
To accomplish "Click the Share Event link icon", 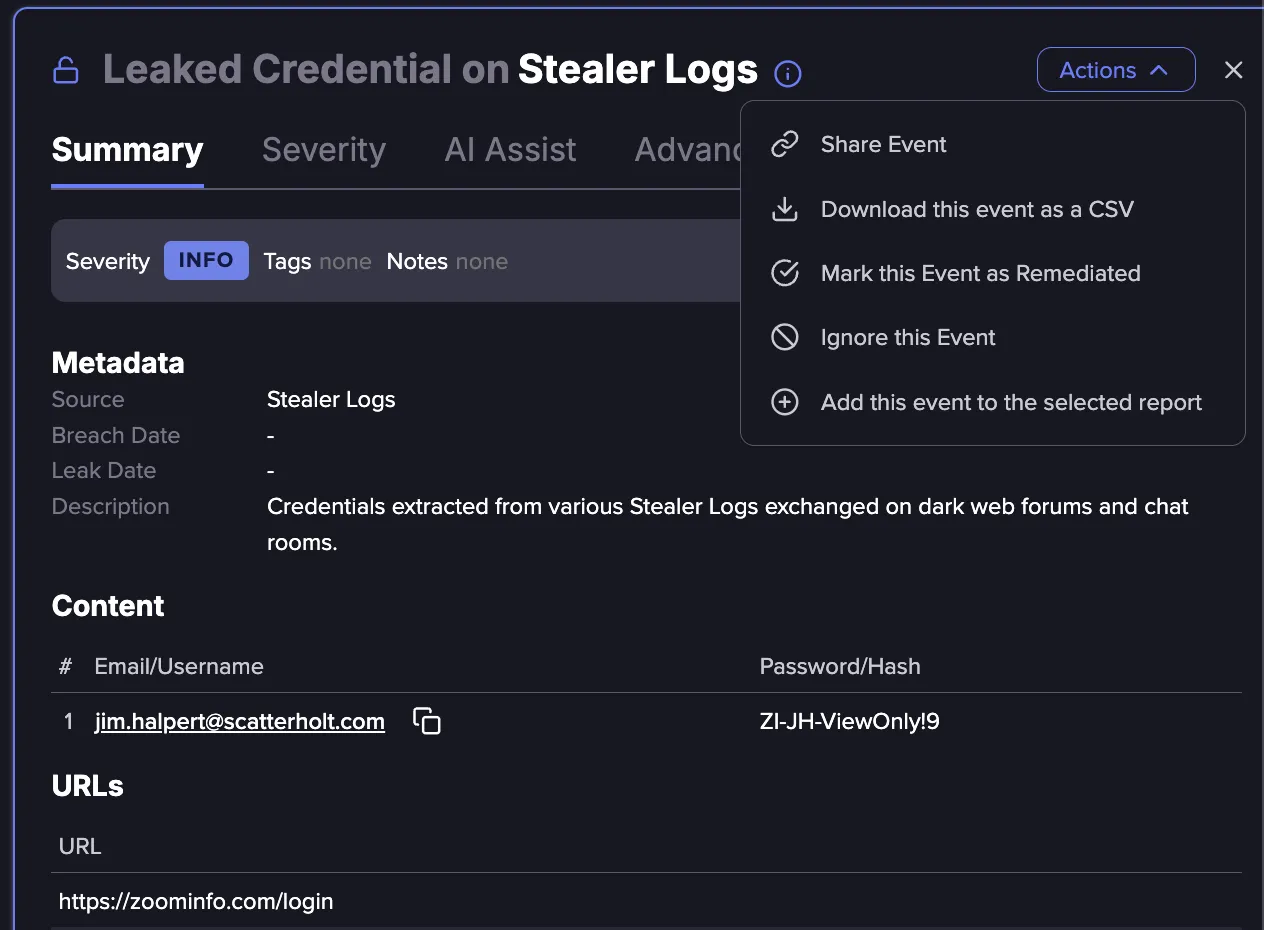I will (785, 145).
